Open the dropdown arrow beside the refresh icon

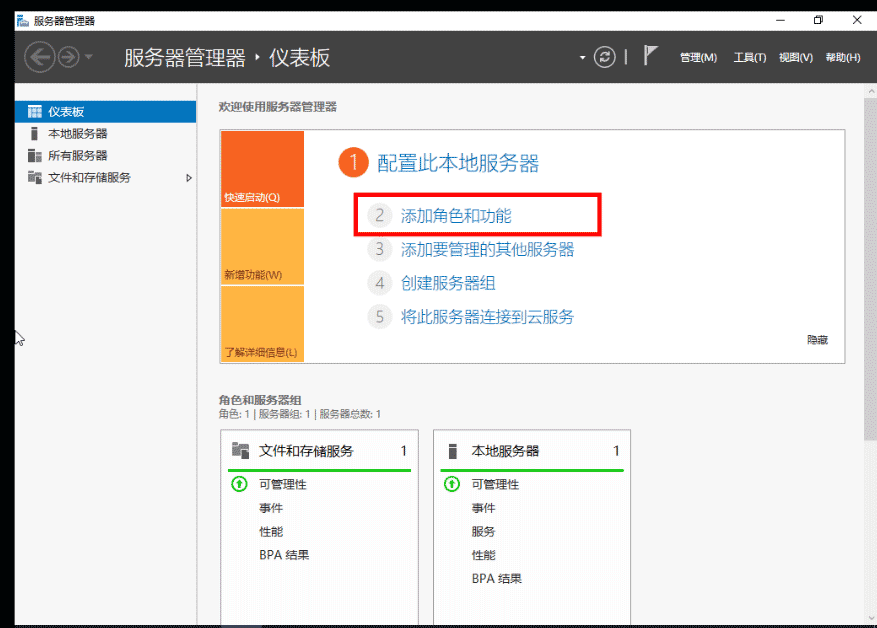[581, 57]
